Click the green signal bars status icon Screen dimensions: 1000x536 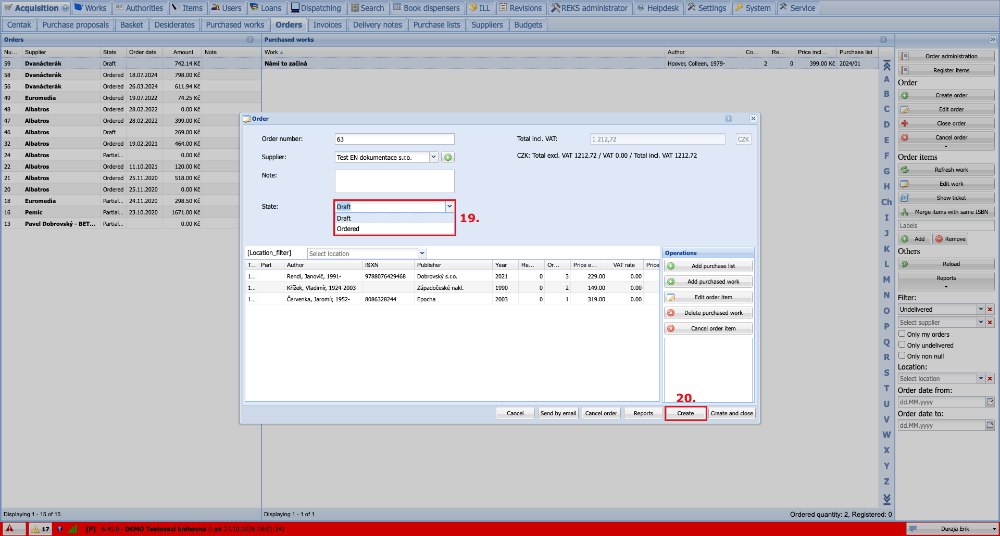73,529
